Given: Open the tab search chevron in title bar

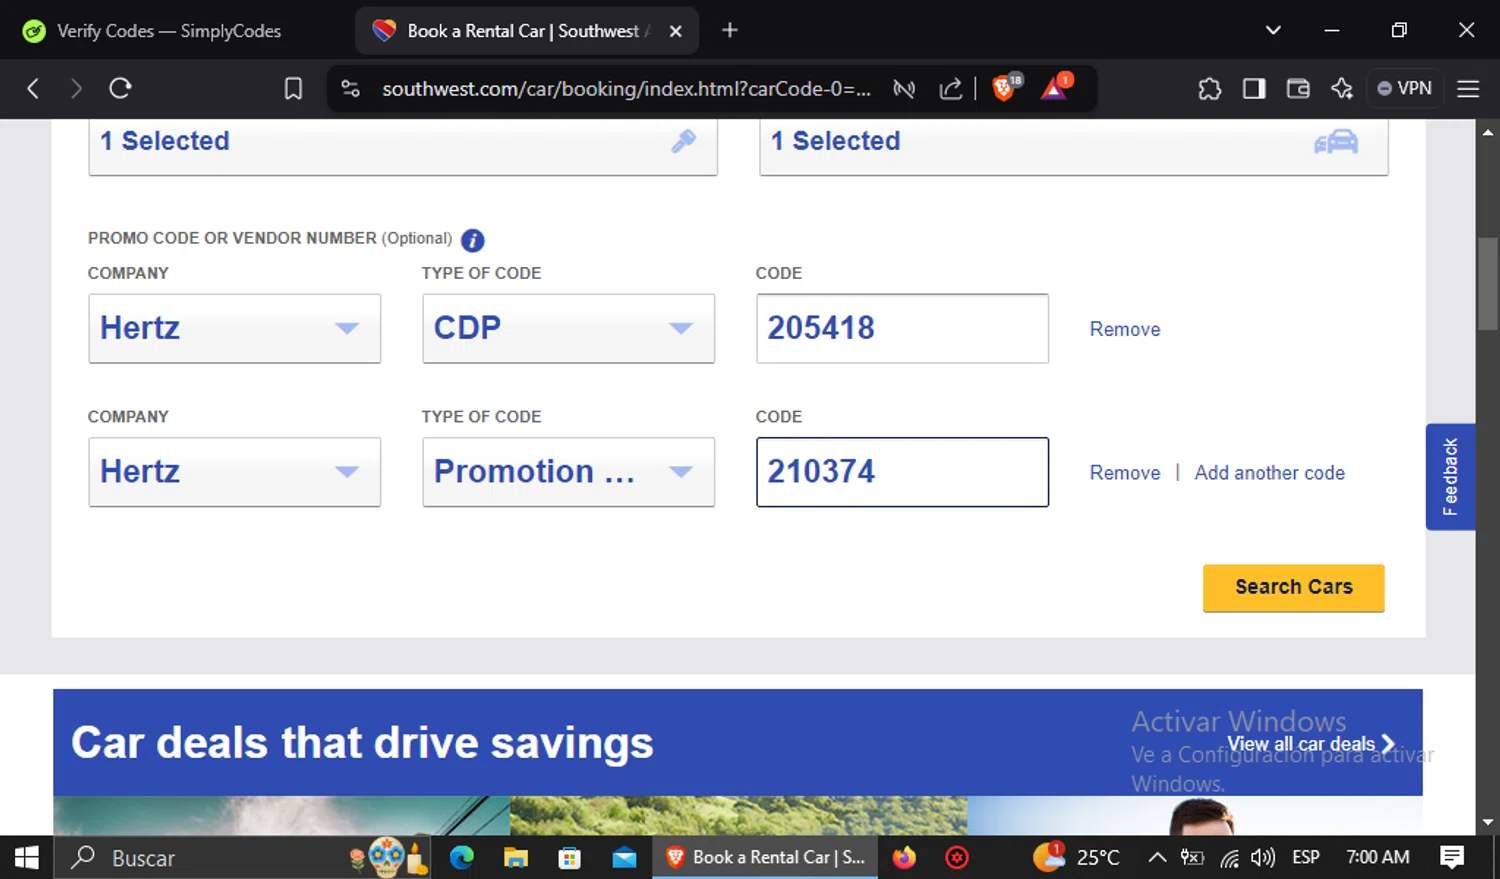Looking at the screenshot, I should 1273,30.
